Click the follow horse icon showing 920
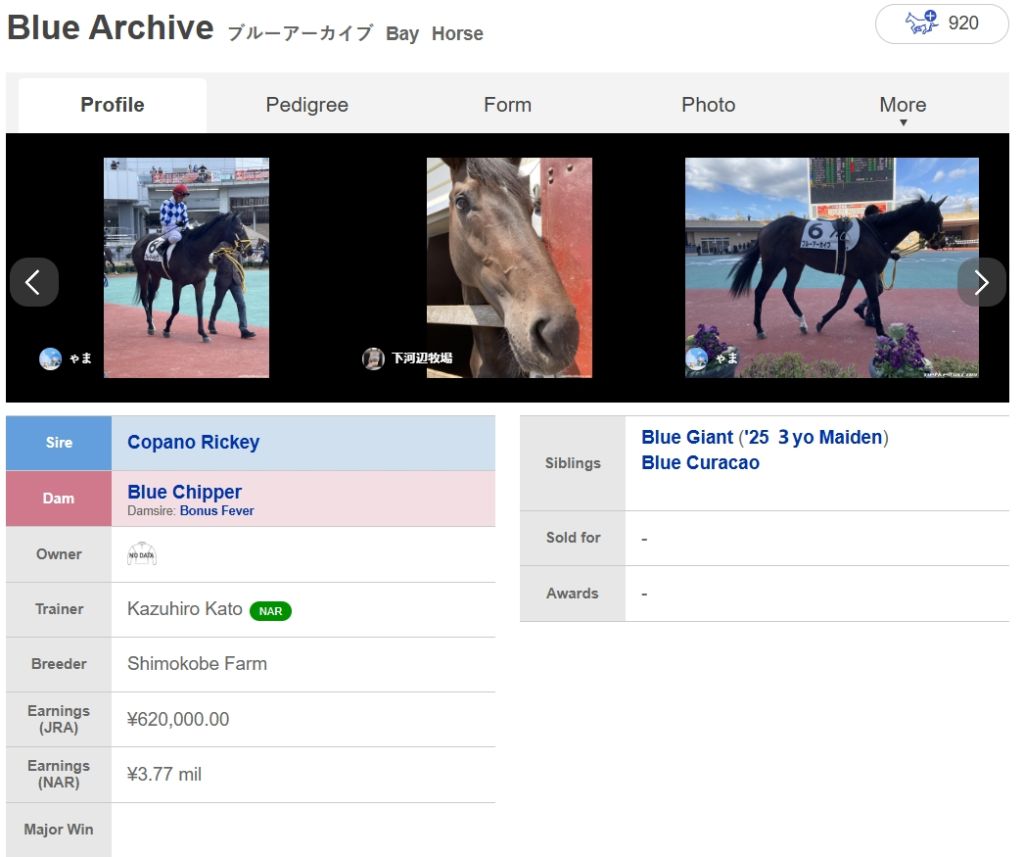This screenshot has height=857, width=1024. coord(942,24)
